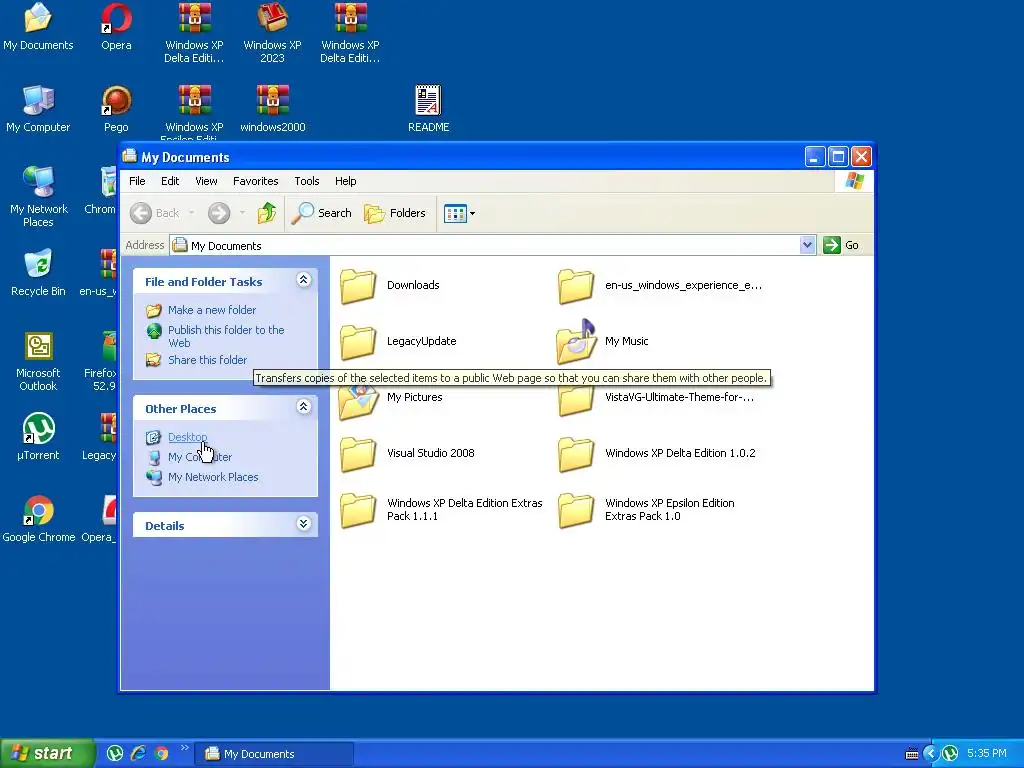Collapse the Other Places panel
1024x768 pixels.
(303, 407)
